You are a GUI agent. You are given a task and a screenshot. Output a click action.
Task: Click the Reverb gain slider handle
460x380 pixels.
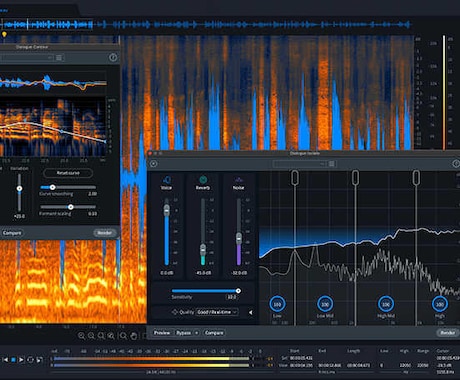coord(203,250)
